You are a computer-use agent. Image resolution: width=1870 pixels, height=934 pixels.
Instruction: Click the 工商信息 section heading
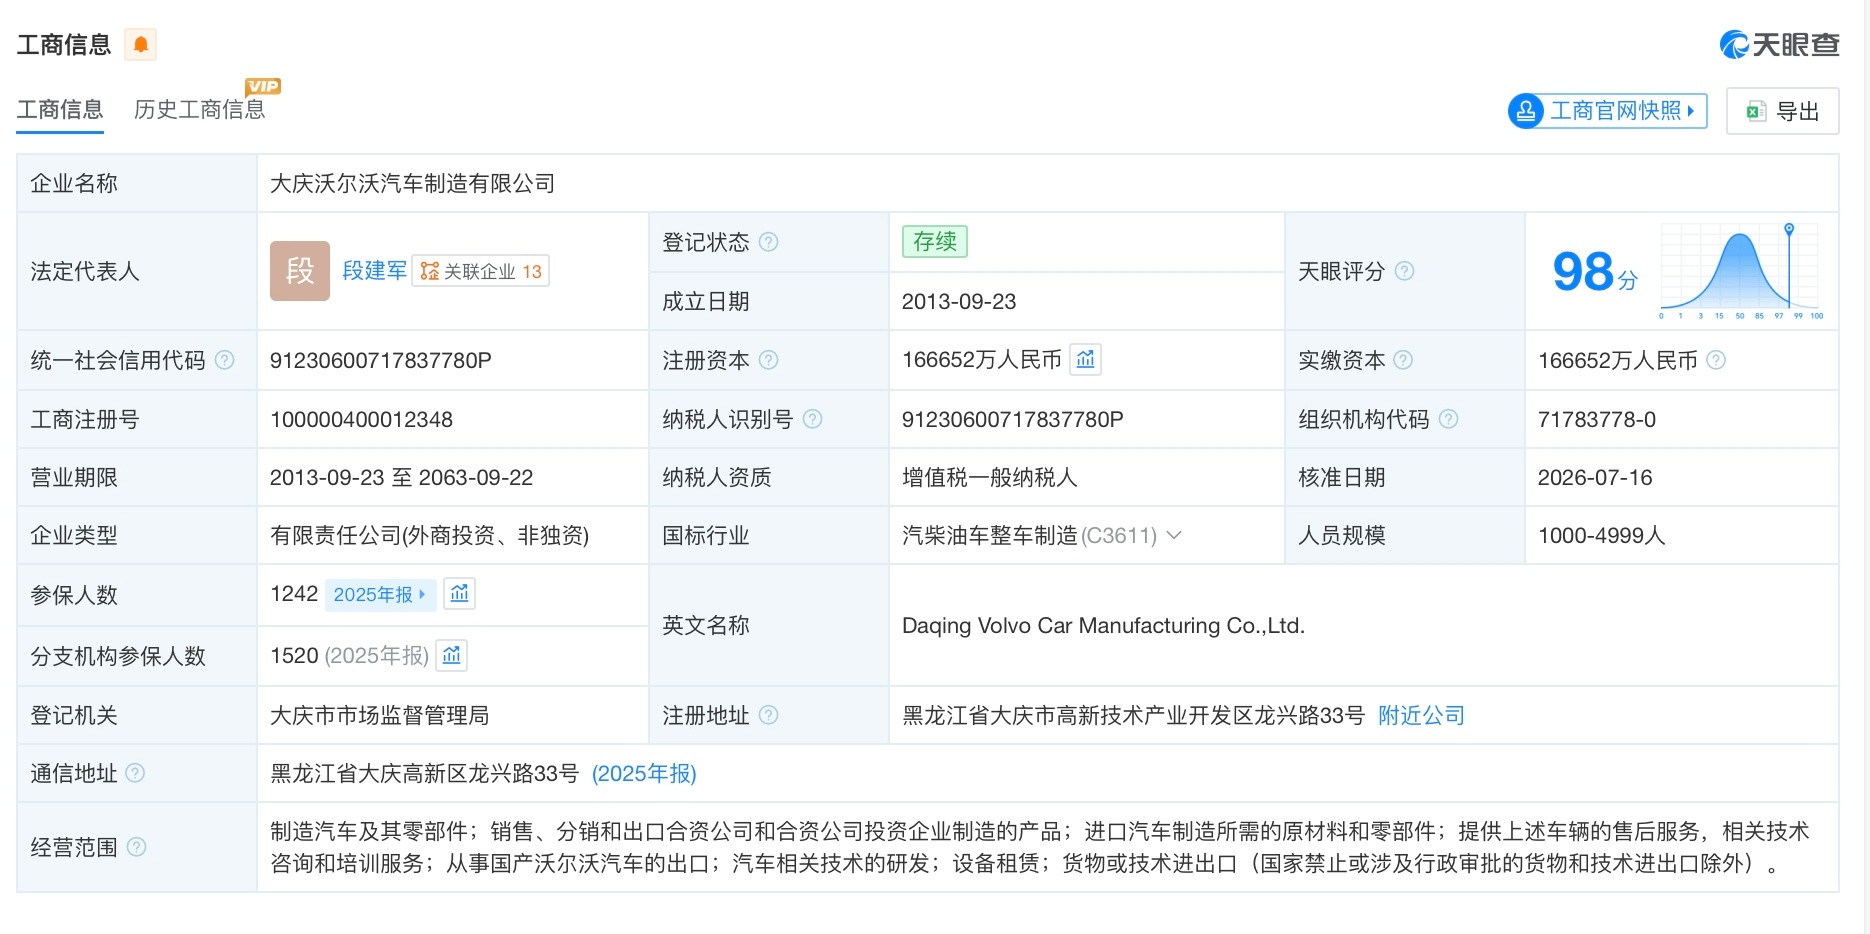[64, 44]
